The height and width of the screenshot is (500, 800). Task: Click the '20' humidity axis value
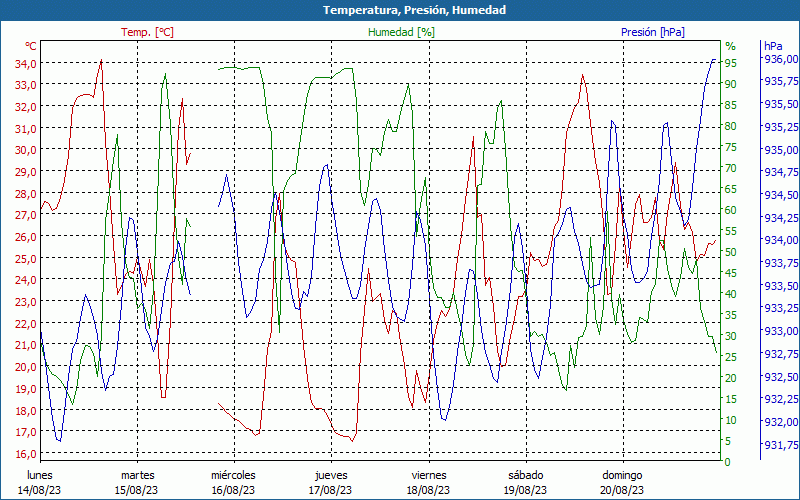[731, 378]
